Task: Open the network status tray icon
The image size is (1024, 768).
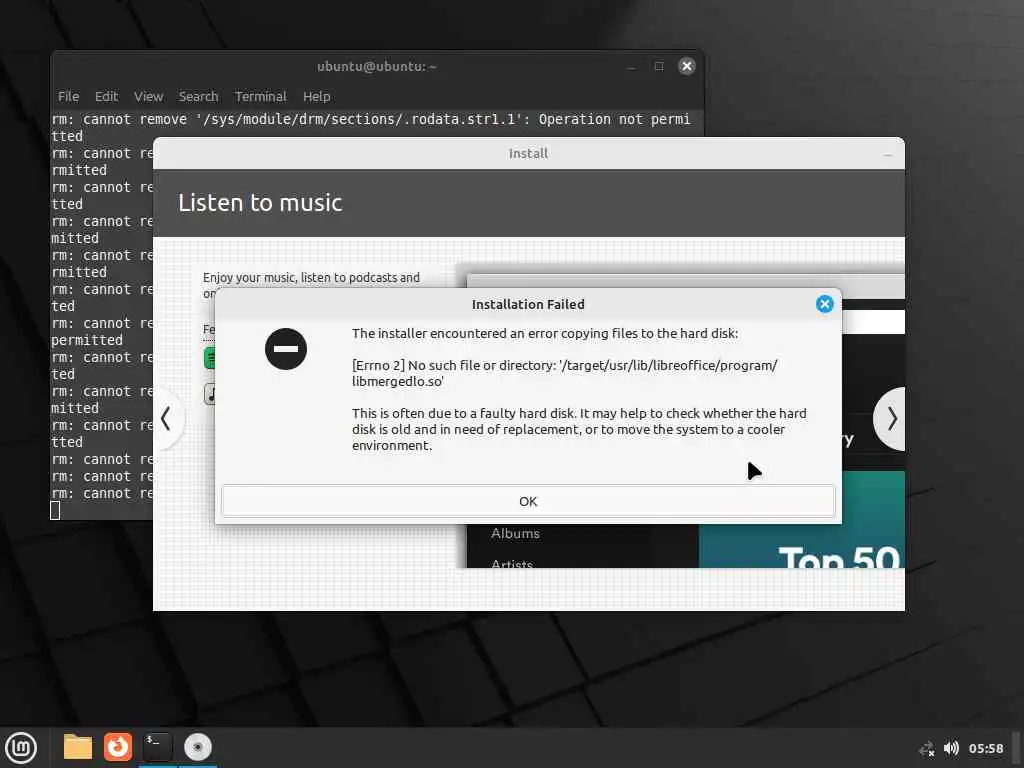Action: click(x=927, y=748)
